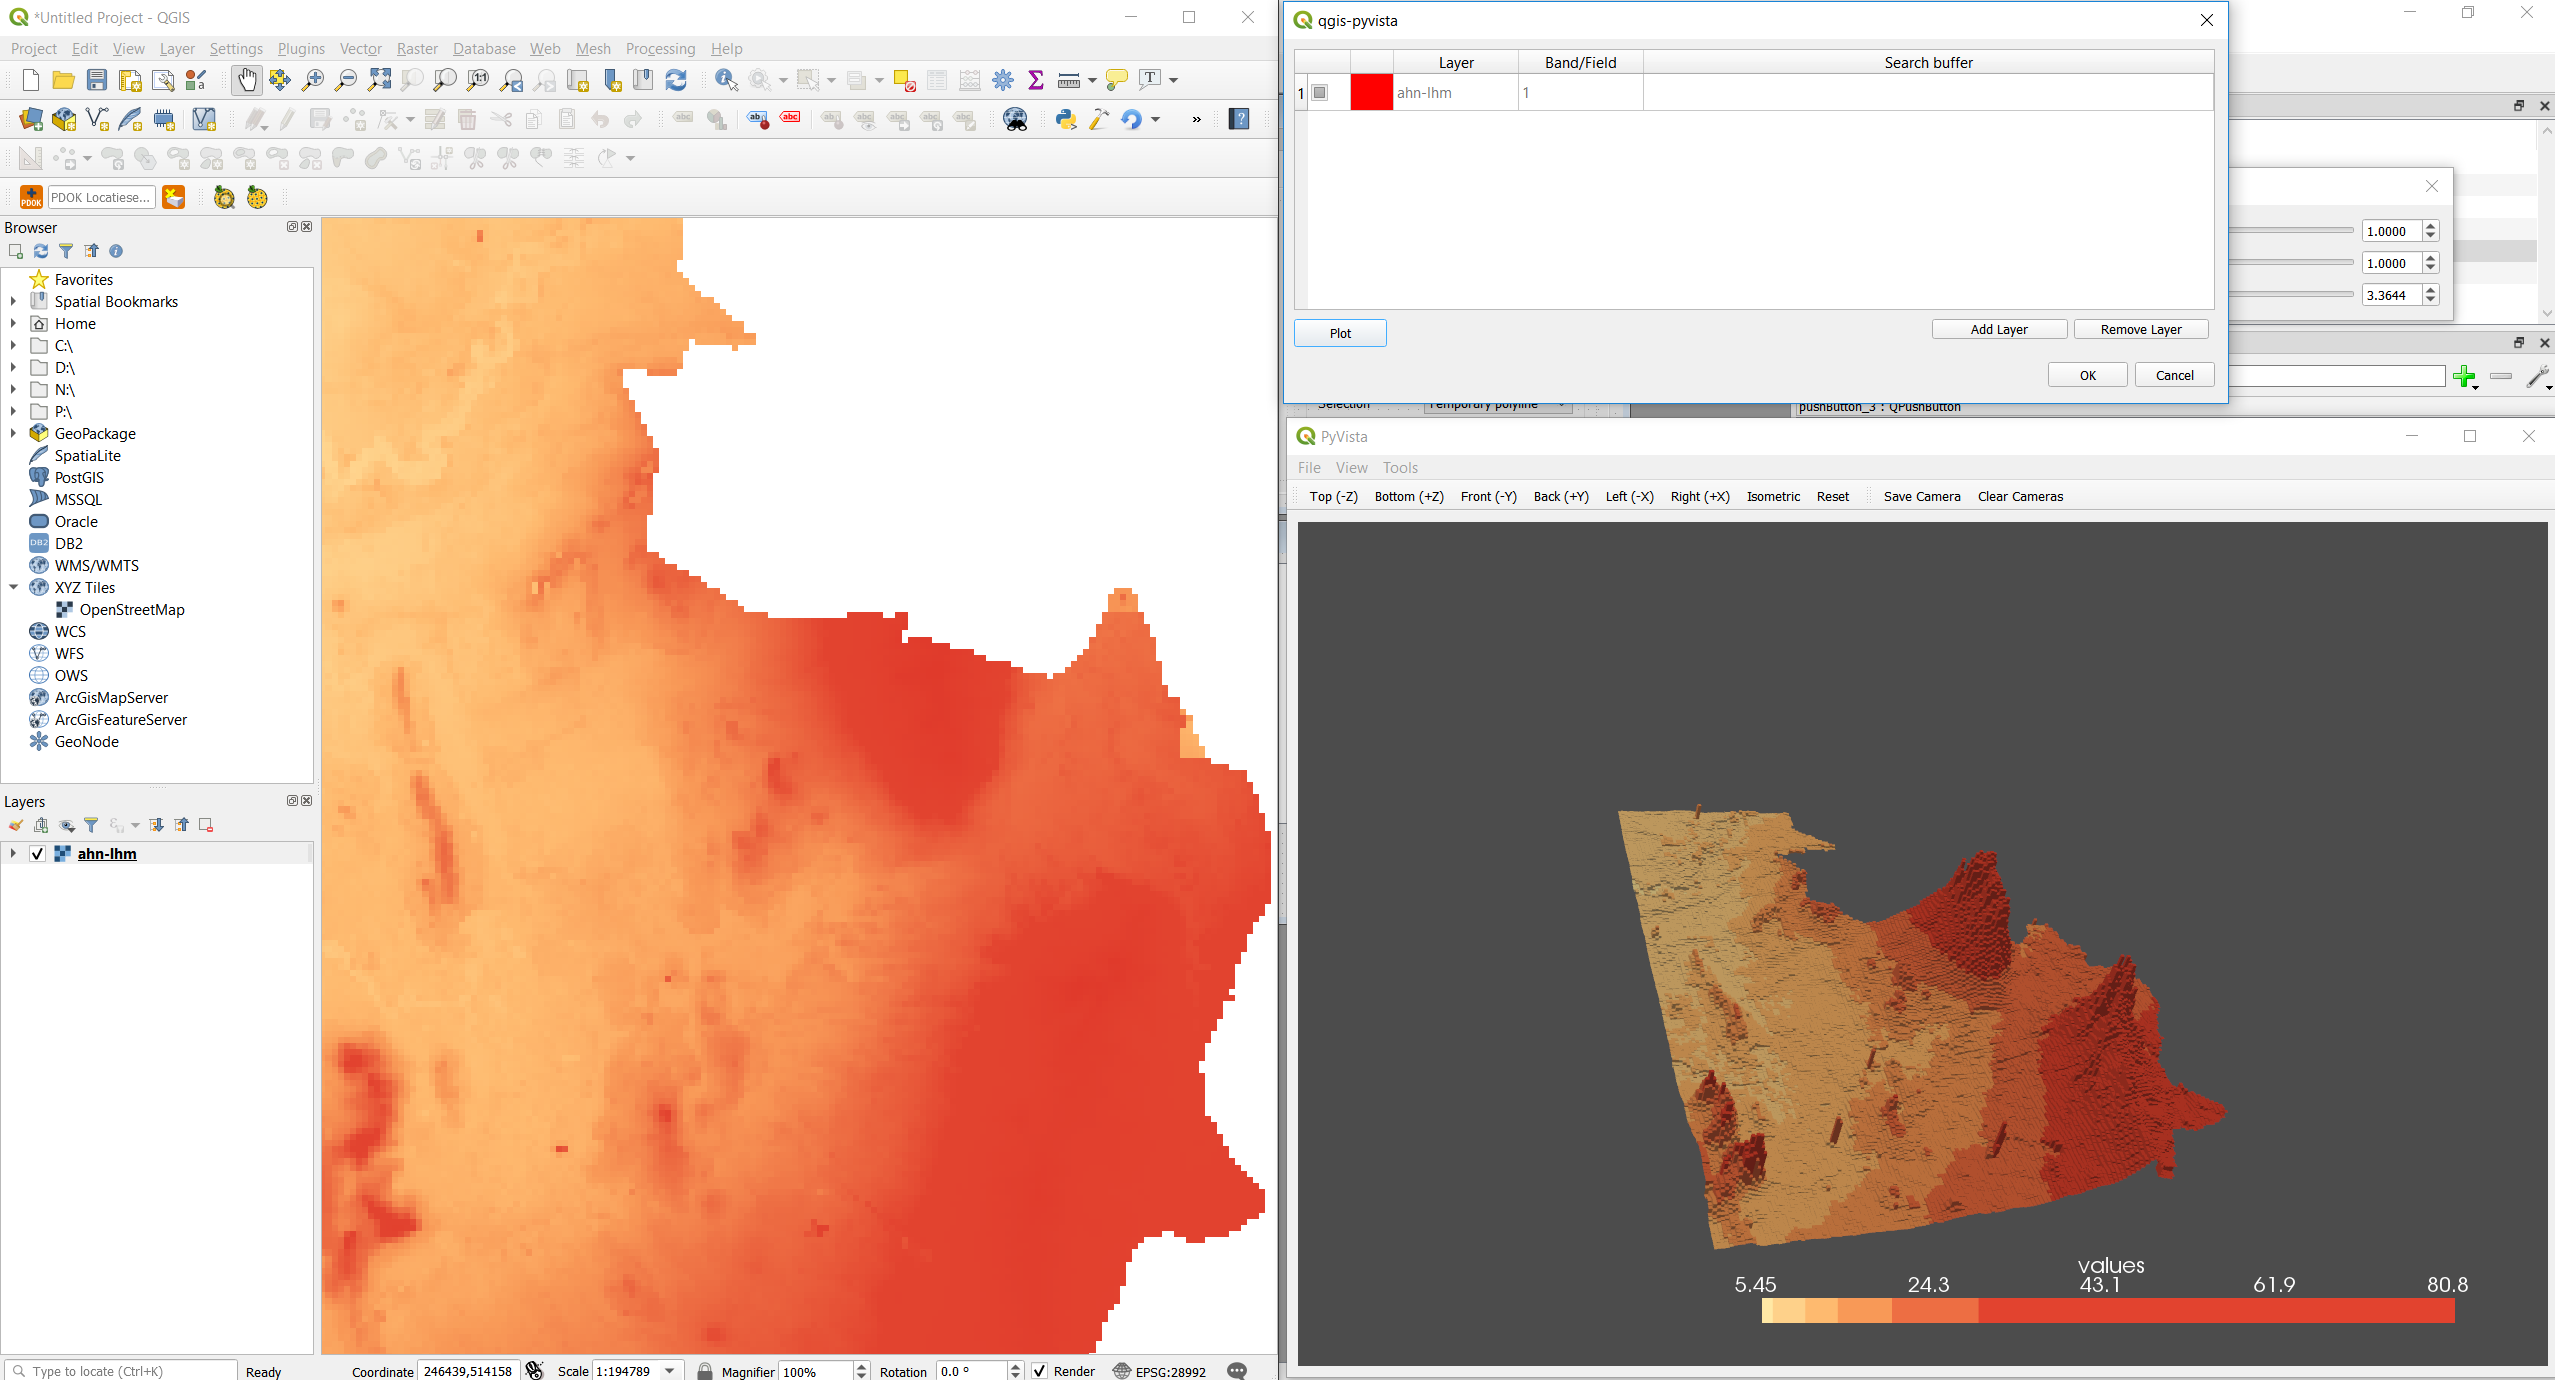Activate the Identify Features tool
The image size is (2555, 1380).
pyautogui.click(x=726, y=80)
